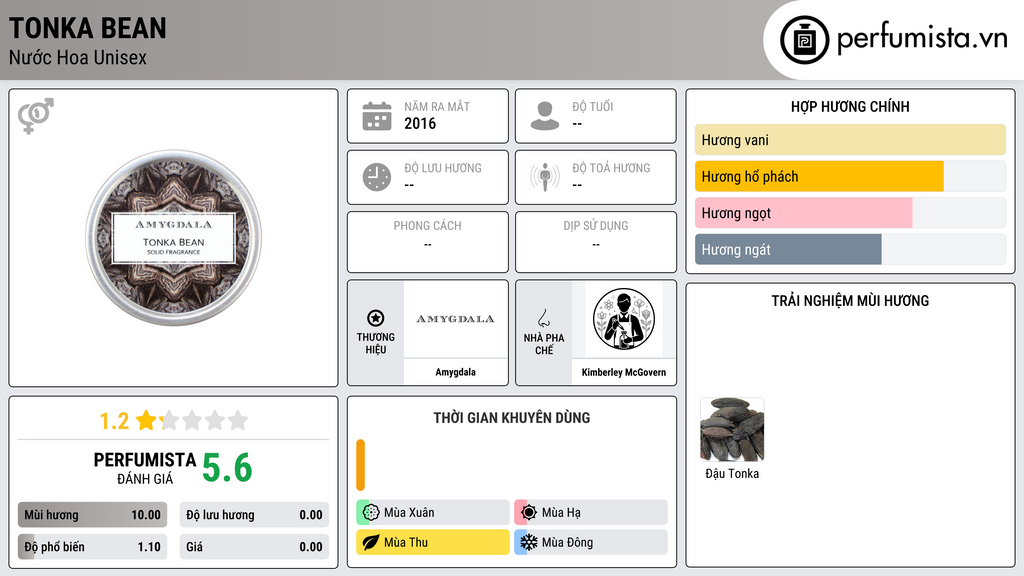This screenshot has width=1024, height=576.
Task: Click the Đậu Tonka note label
Action: (732, 473)
